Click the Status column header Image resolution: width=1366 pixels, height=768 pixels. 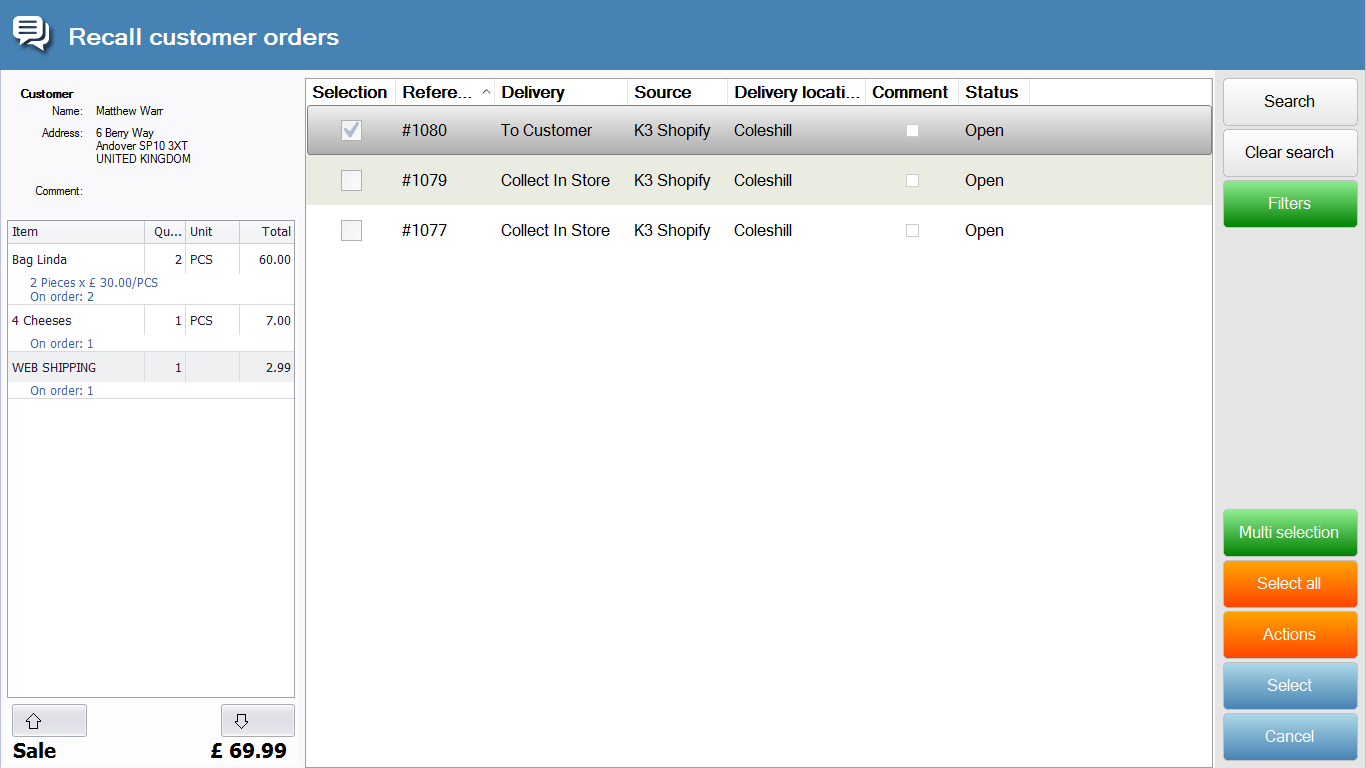[x=992, y=92]
